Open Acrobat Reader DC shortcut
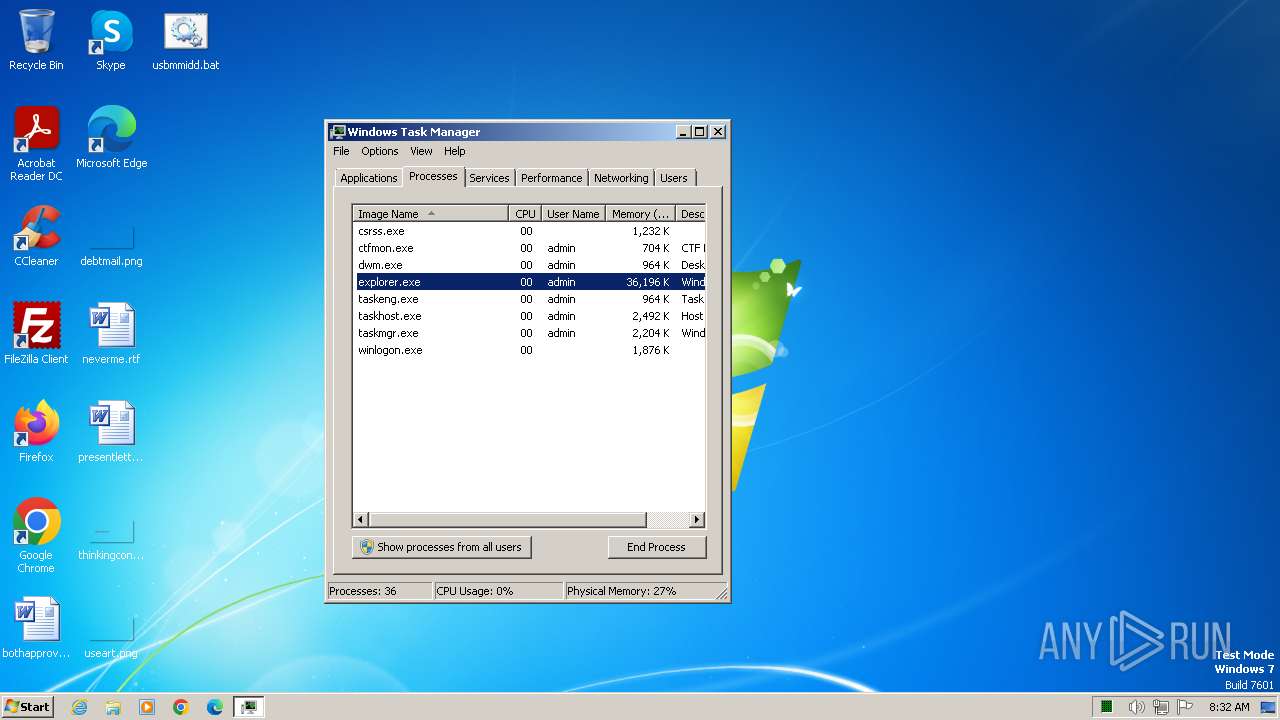This screenshot has width=1280, height=720. [x=36, y=144]
